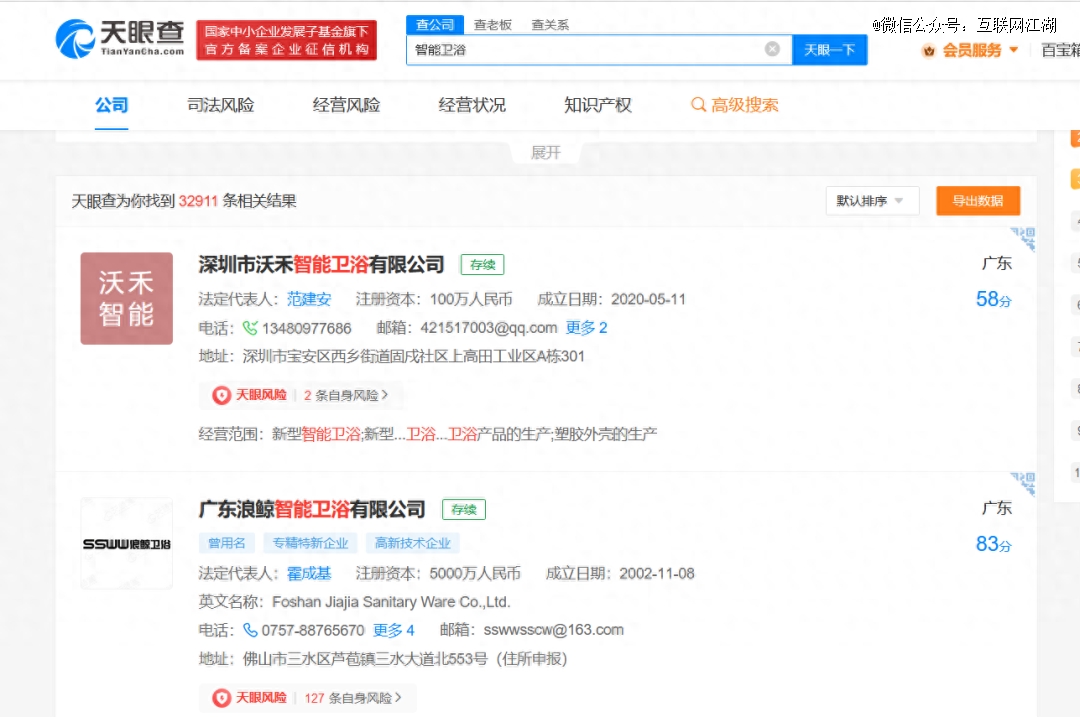View legal representative 范建安

point(309,299)
